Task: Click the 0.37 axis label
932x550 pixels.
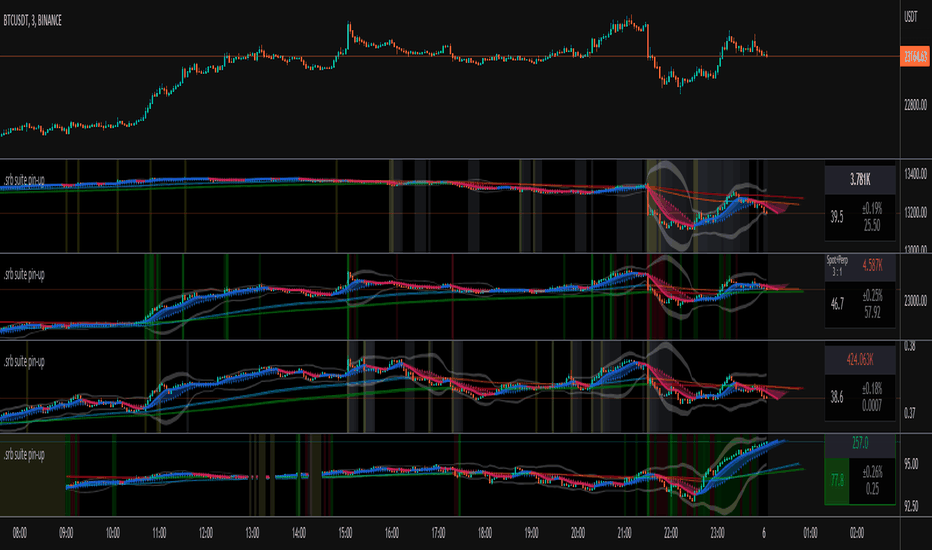Action: click(x=909, y=413)
